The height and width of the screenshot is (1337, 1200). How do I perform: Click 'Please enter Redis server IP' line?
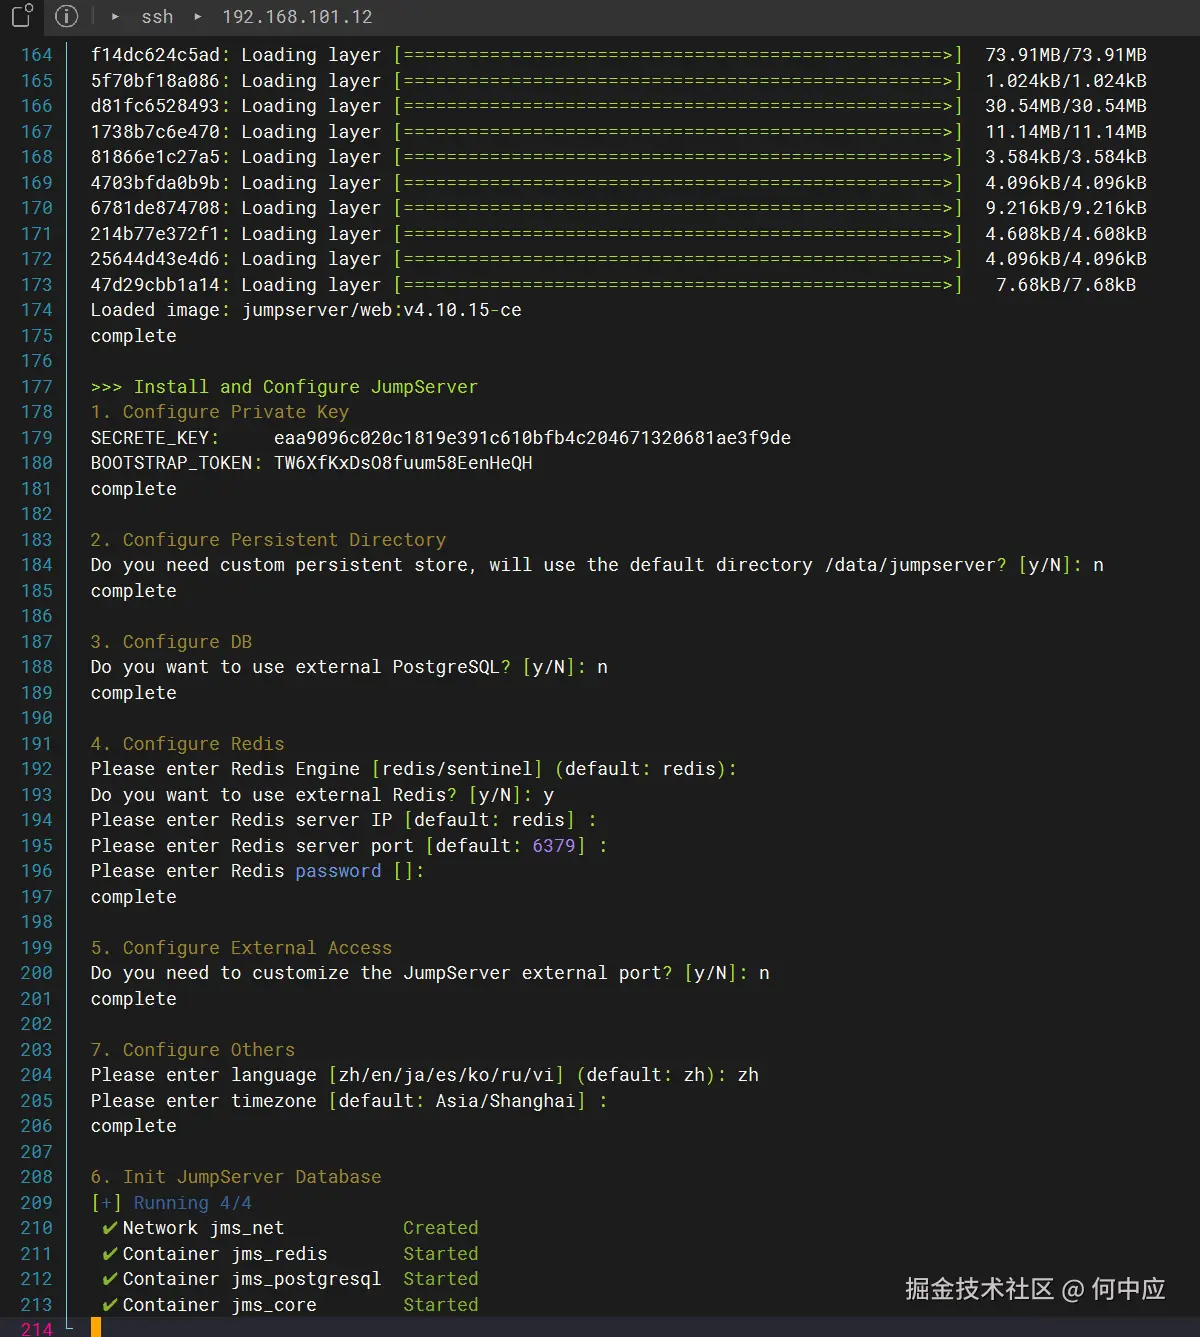tap(344, 820)
